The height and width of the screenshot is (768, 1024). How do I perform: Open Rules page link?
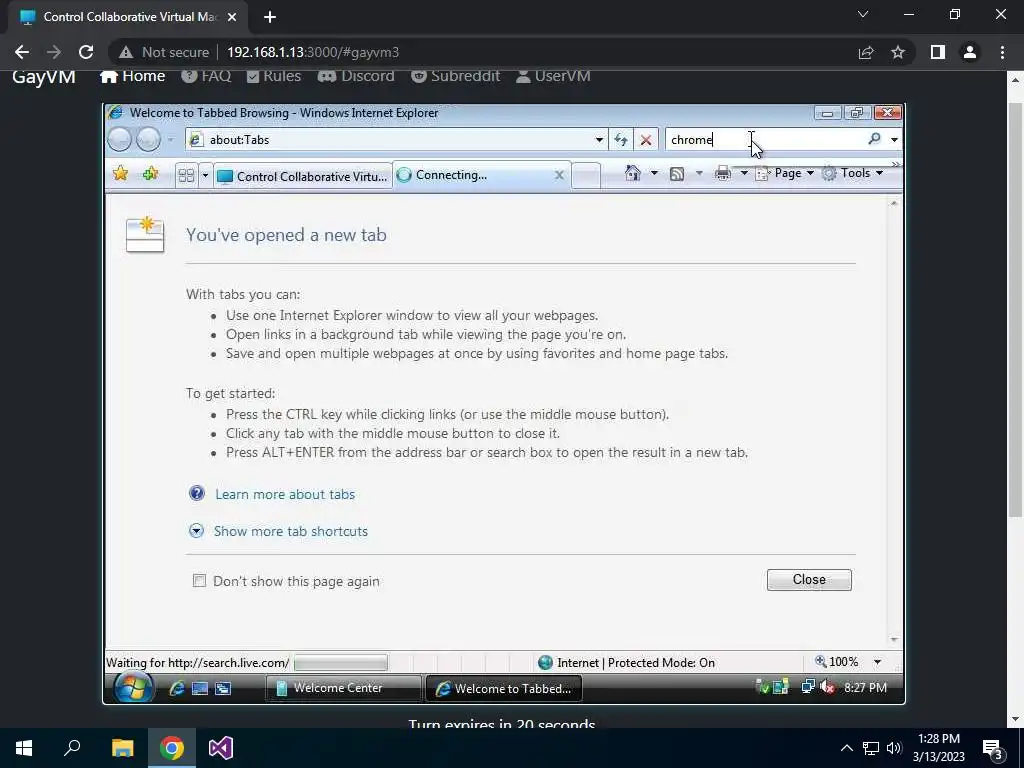pos(274,76)
